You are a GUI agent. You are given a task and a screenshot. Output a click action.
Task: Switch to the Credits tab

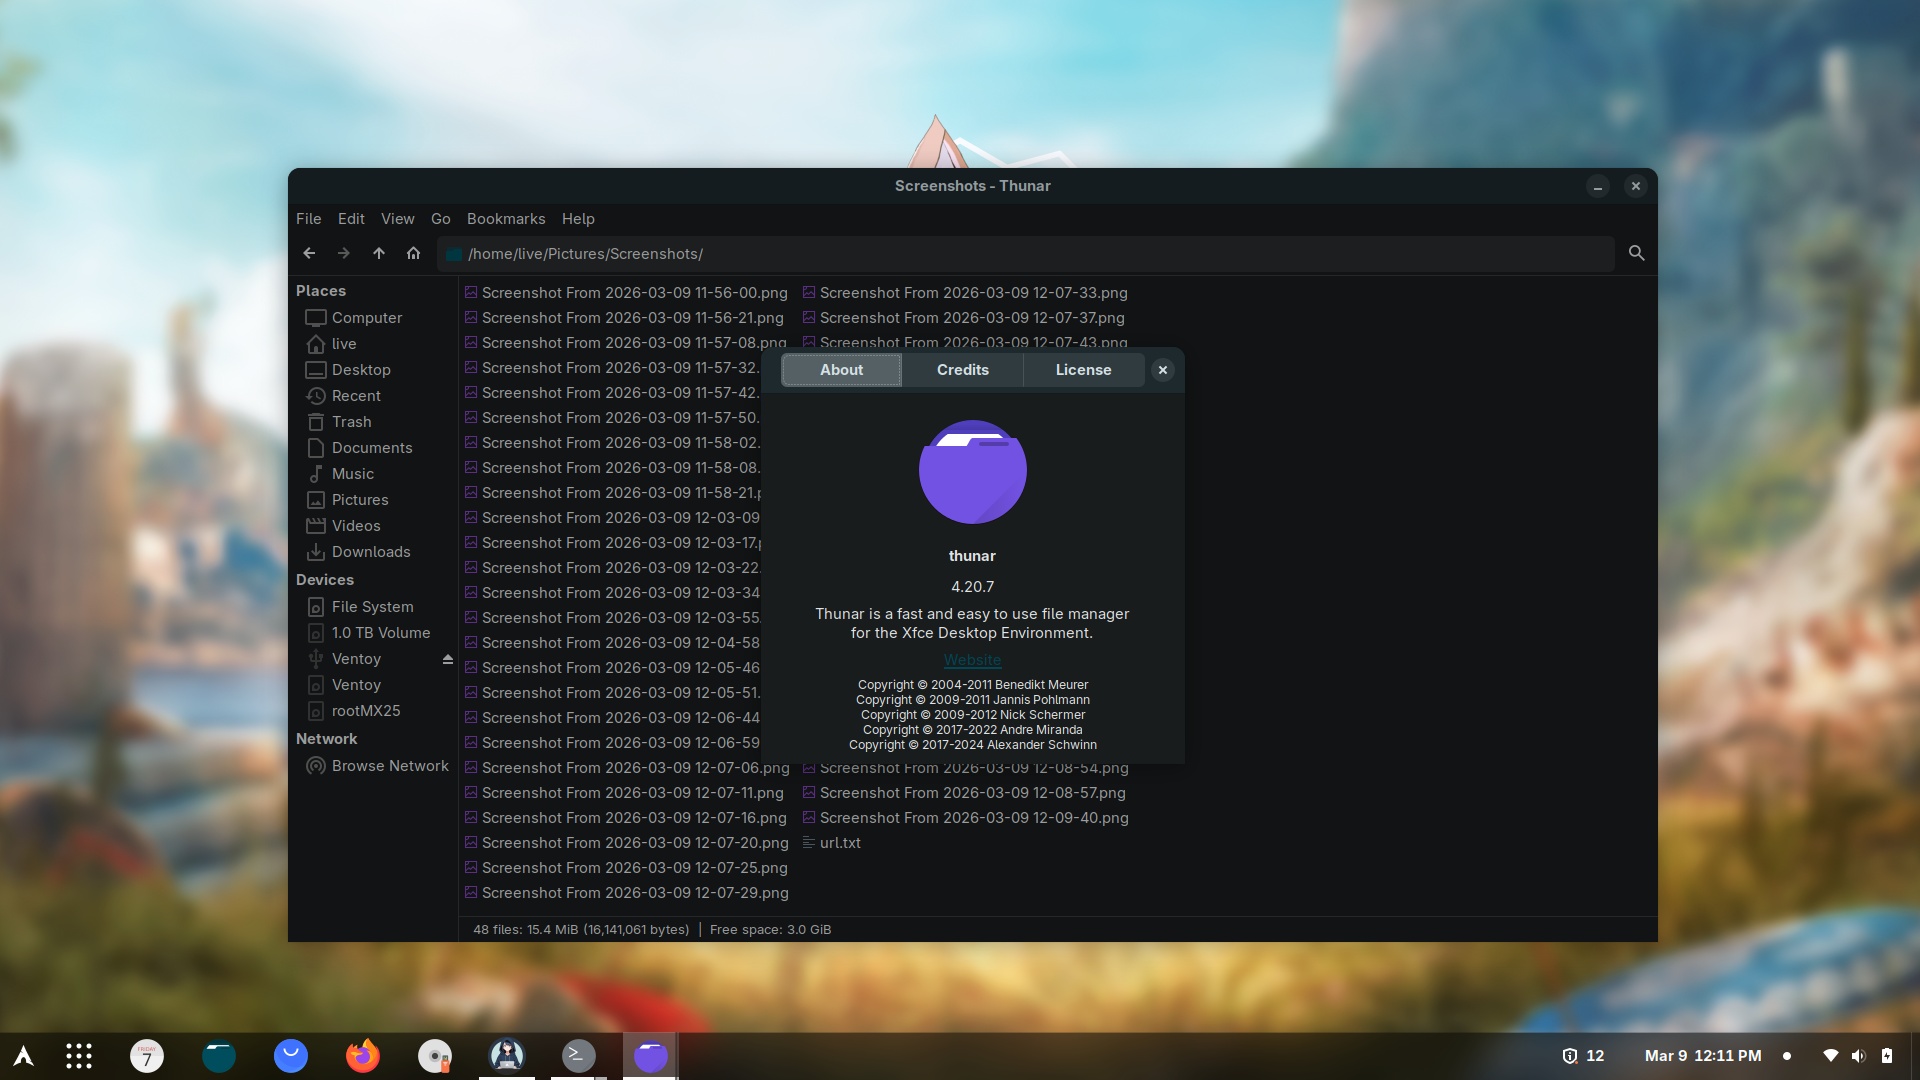point(962,370)
